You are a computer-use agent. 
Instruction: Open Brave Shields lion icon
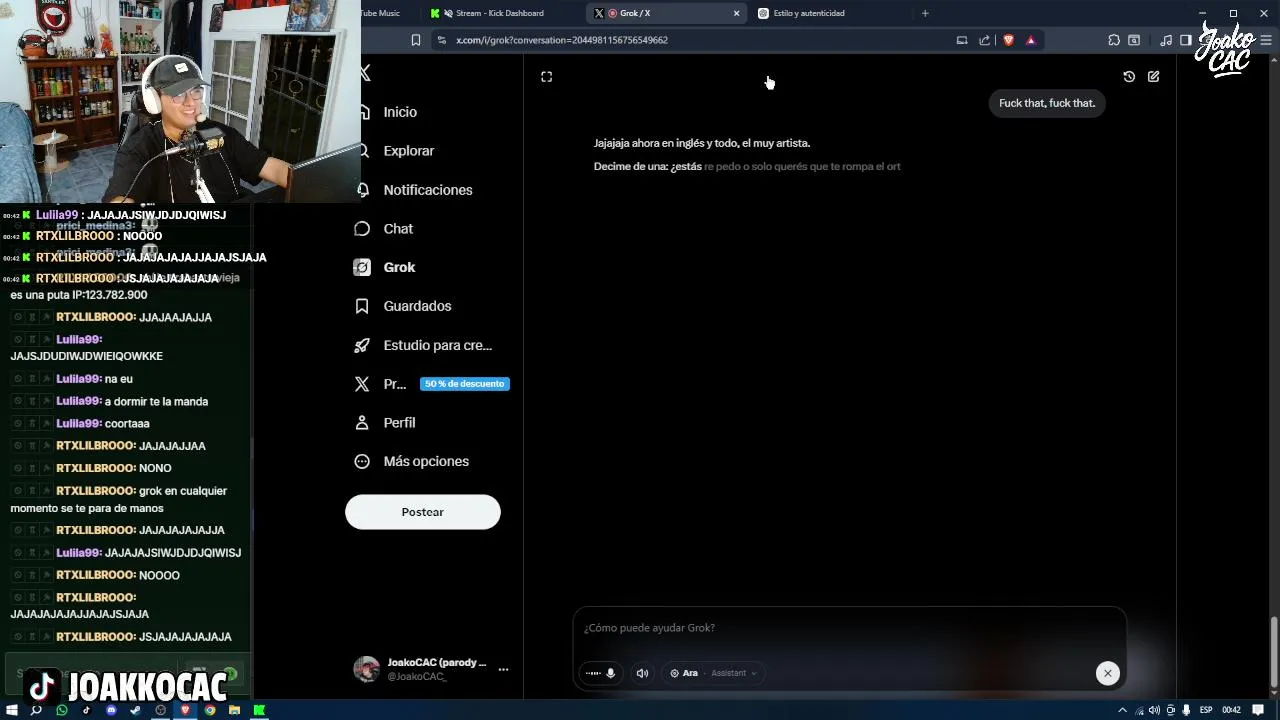pyautogui.click(x=1008, y=40)
